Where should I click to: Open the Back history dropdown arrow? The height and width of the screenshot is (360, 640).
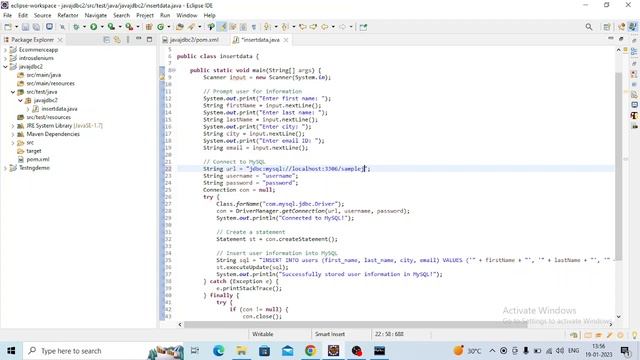[x=333, y=27]
